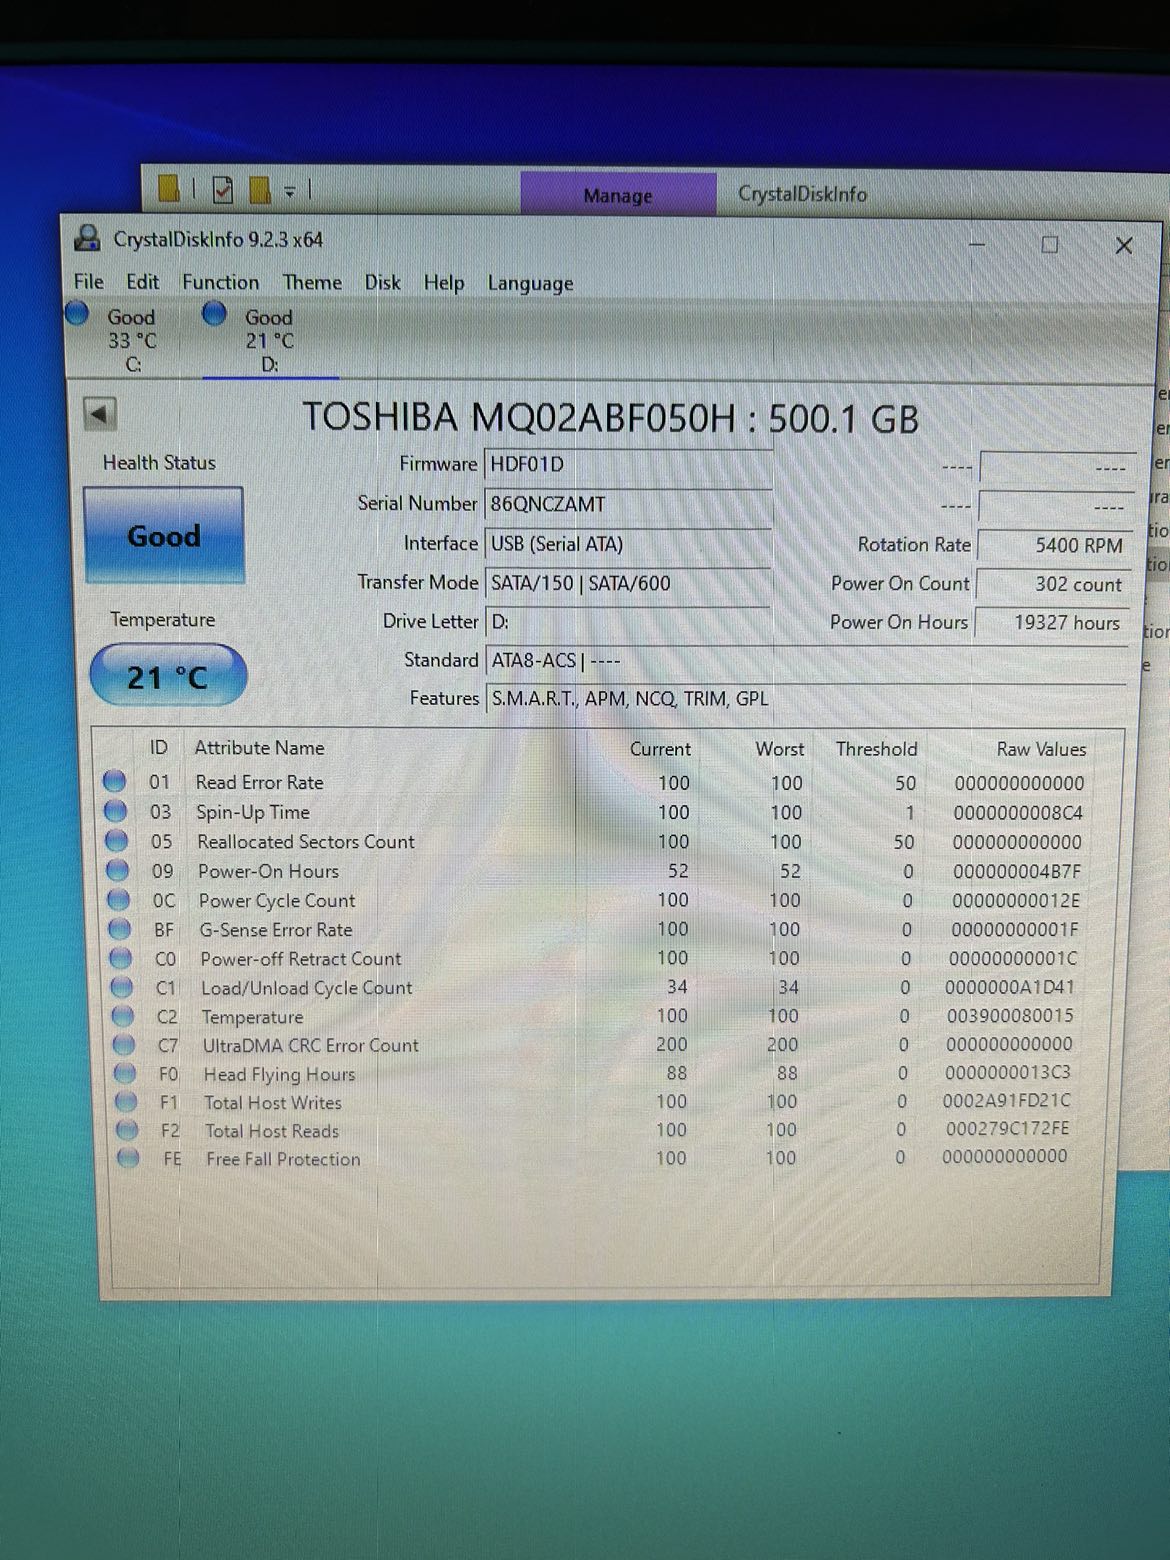Click raw value 003900080015
1170x1560 pixels.
1010,1015
